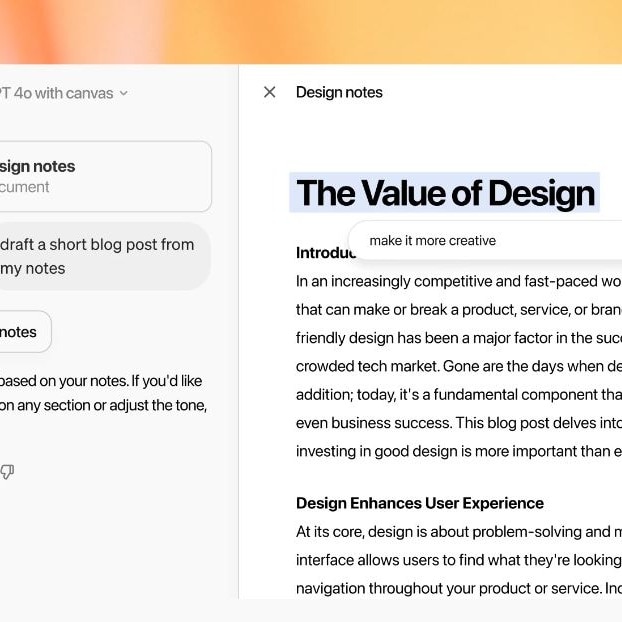622x622 pixels.
Task: Place cursor in the introduction paragraph first line
Action: click(459, 281)
